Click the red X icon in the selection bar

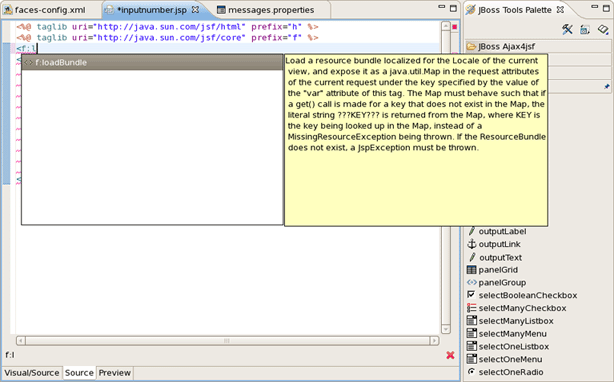click(x=450, y=355)
